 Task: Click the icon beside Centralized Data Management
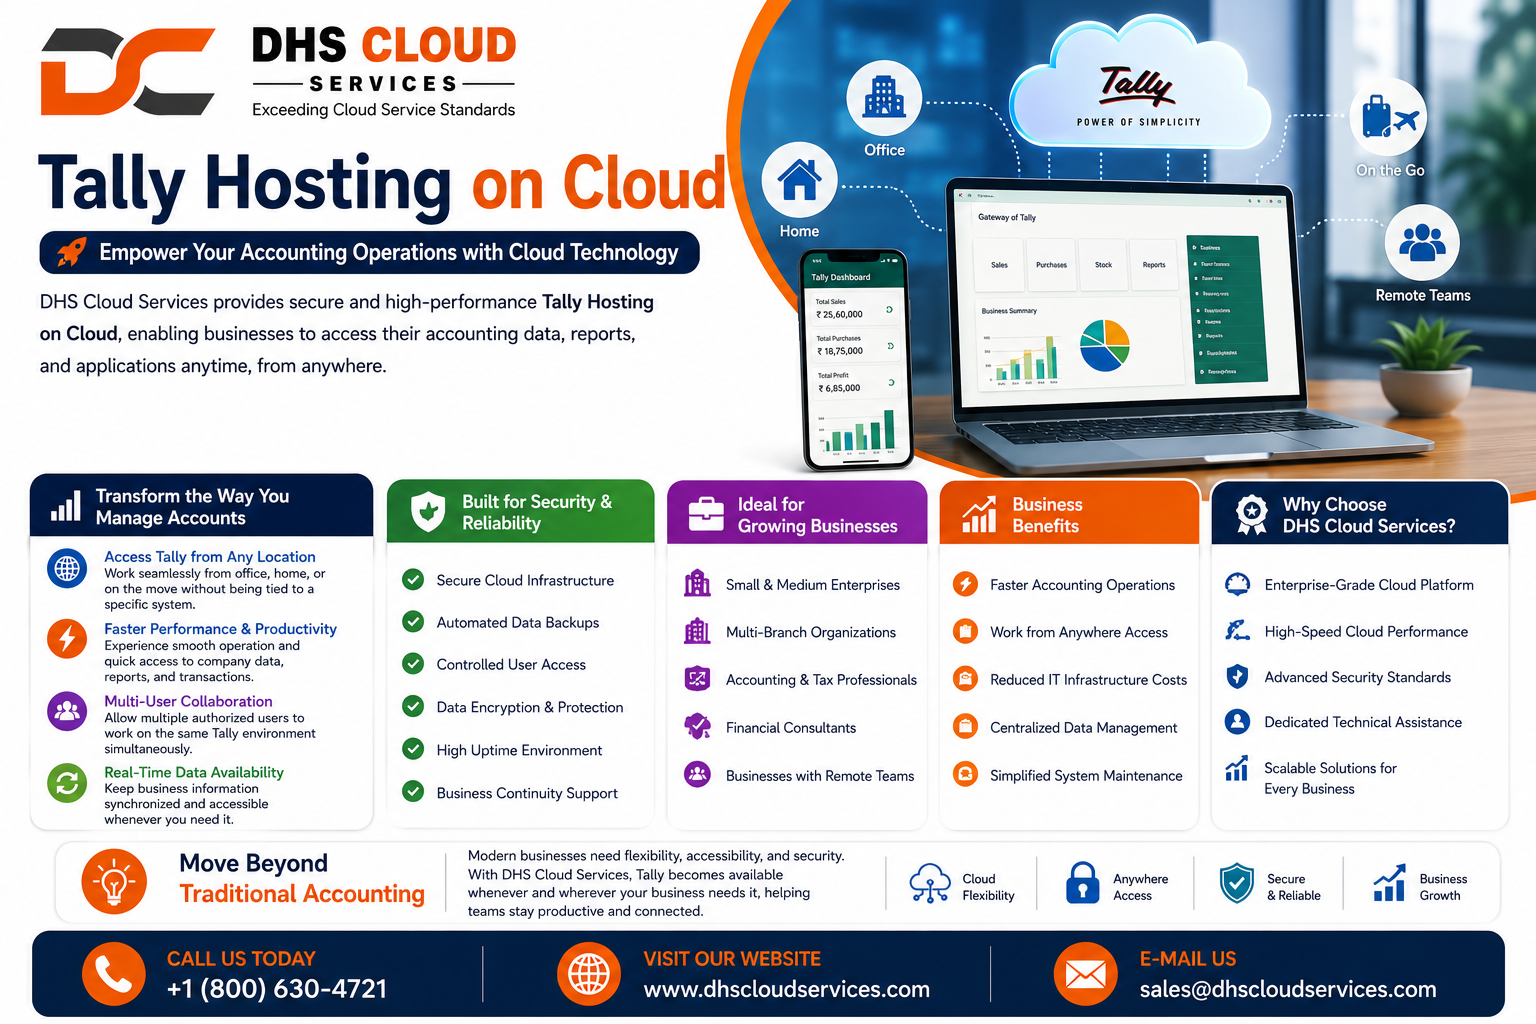(965, 726)
